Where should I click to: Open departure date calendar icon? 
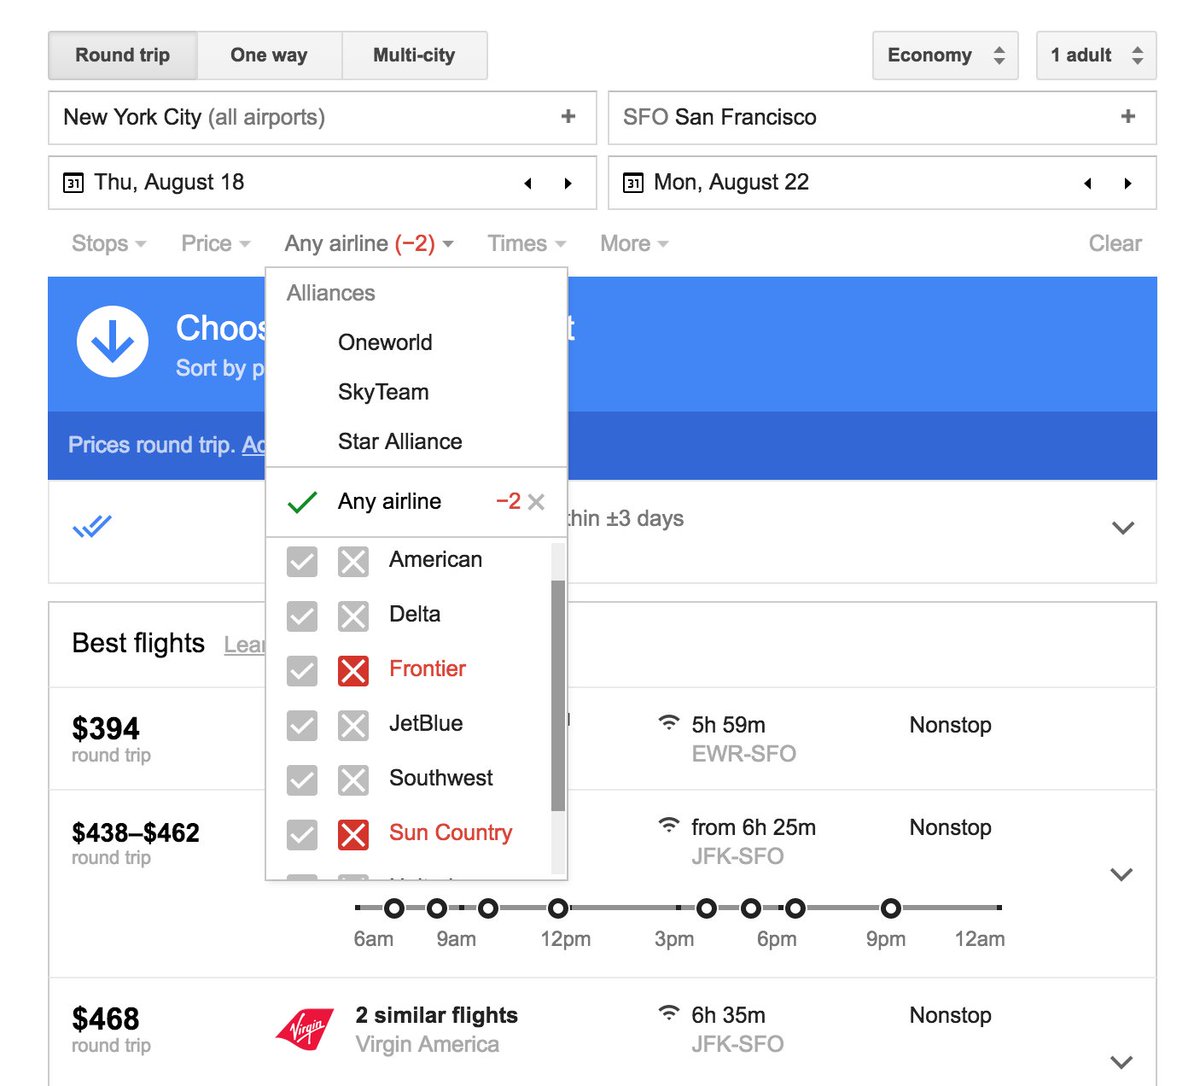pyautogui.click(x=73, y=183)
